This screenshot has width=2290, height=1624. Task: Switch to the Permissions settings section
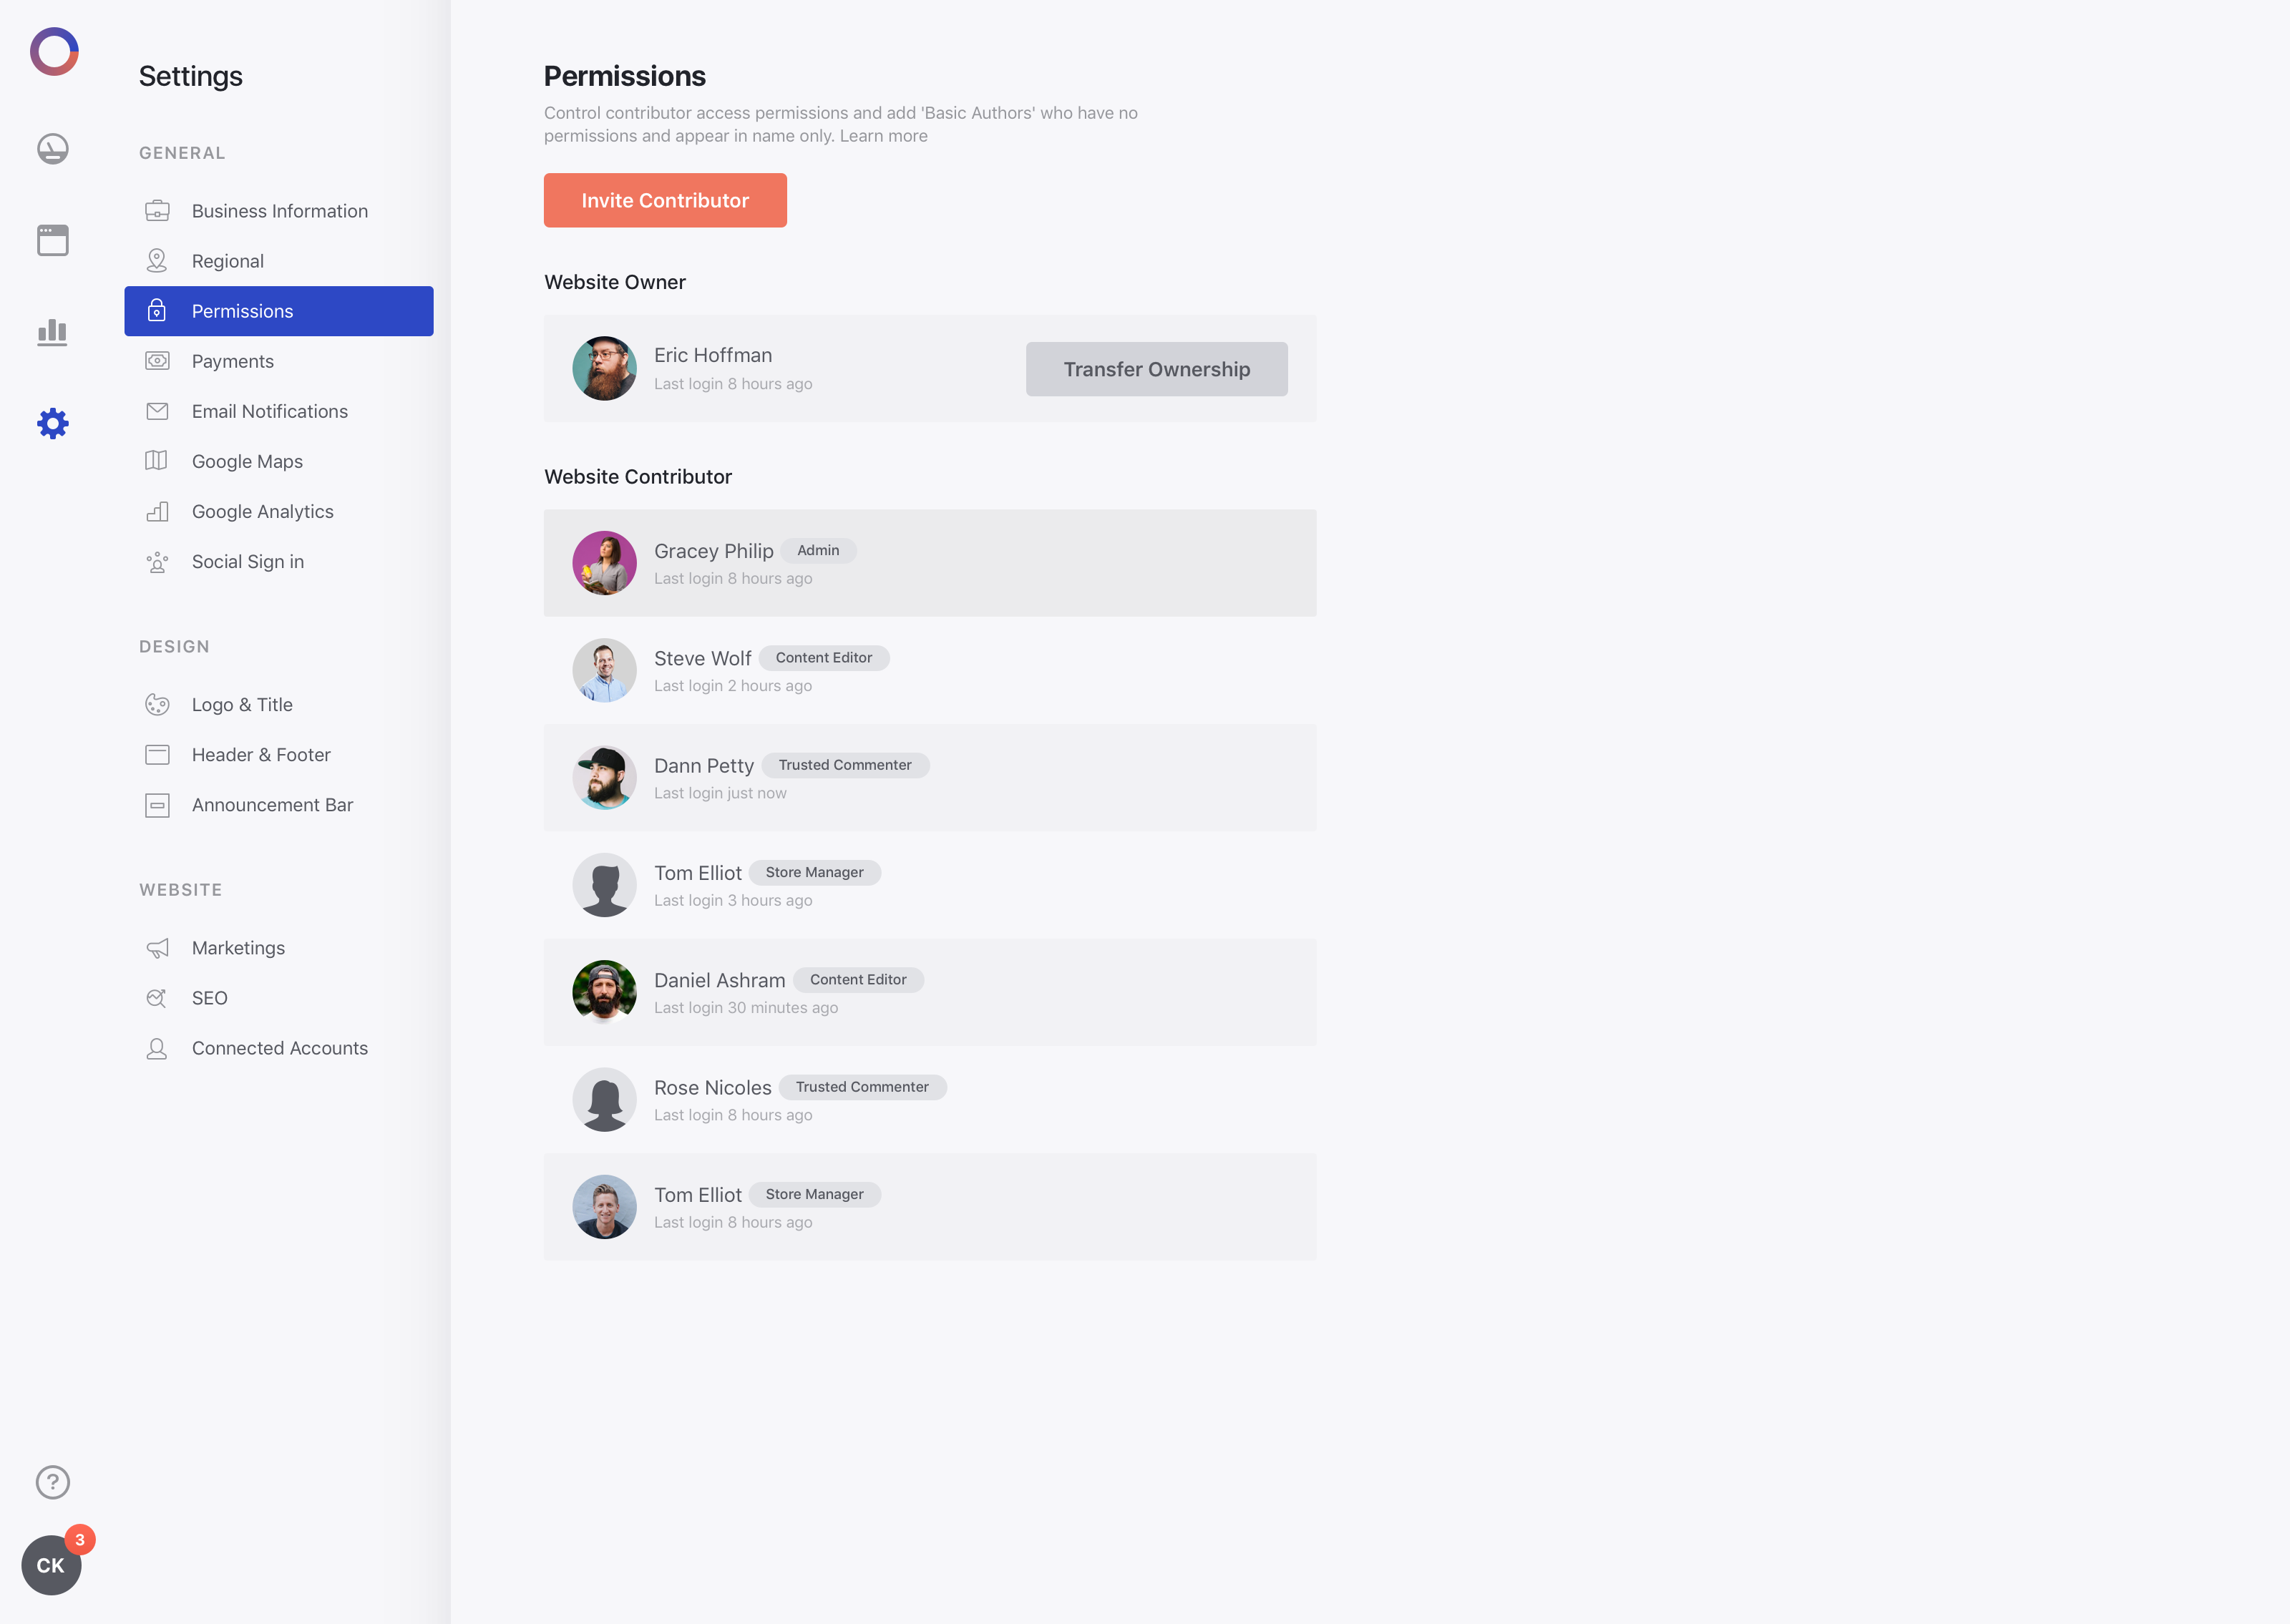(242, 311)
